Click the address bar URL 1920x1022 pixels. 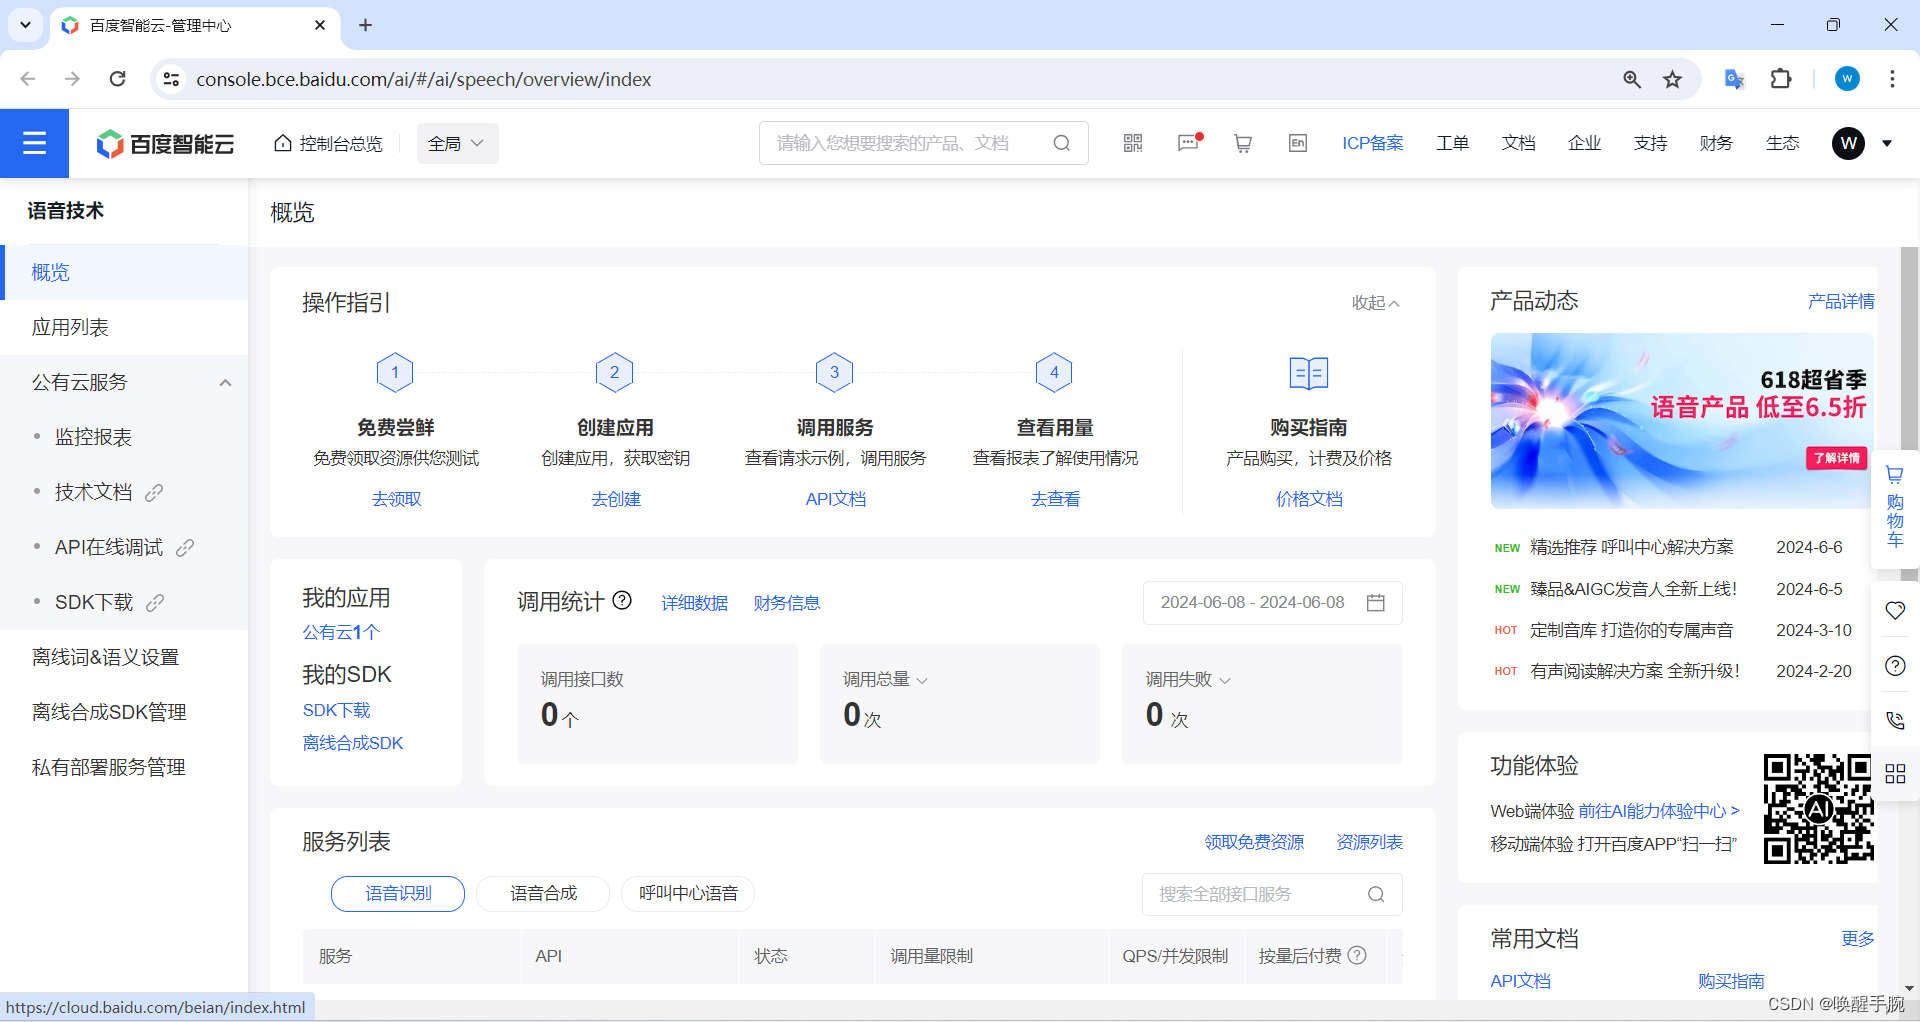[423, 79]
